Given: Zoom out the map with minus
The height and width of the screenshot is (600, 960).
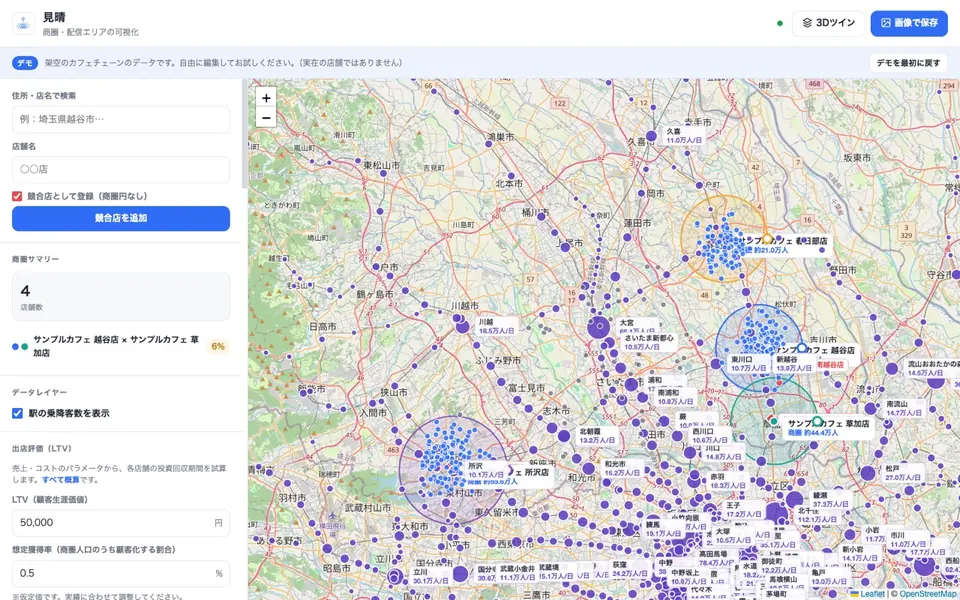Looking at the screenshot, I should tap(266, 117).
